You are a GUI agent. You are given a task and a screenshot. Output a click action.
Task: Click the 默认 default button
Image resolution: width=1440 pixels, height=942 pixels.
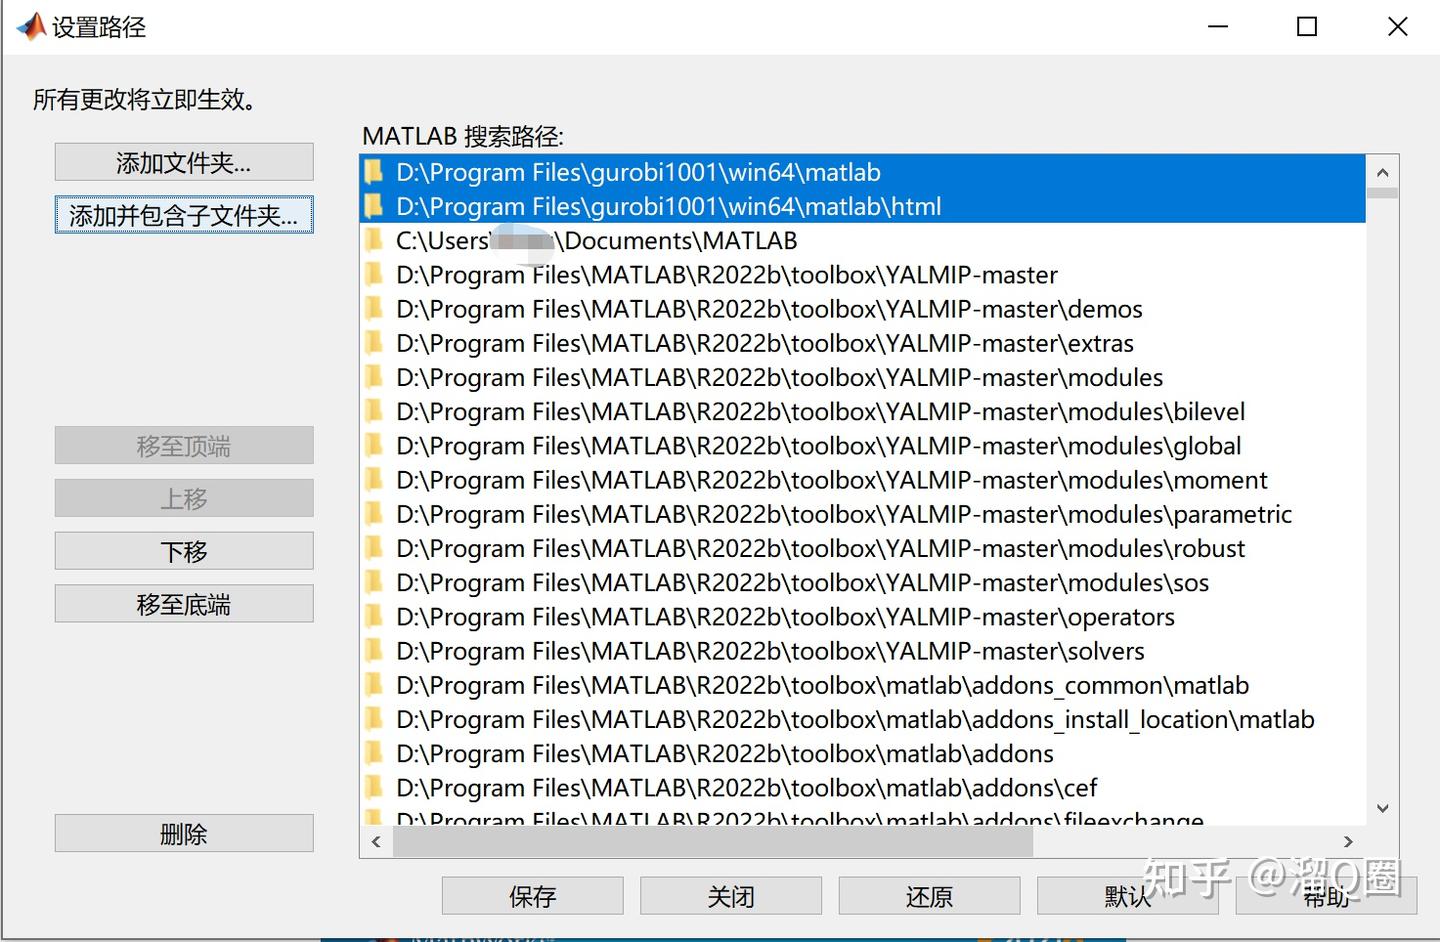1128,895
